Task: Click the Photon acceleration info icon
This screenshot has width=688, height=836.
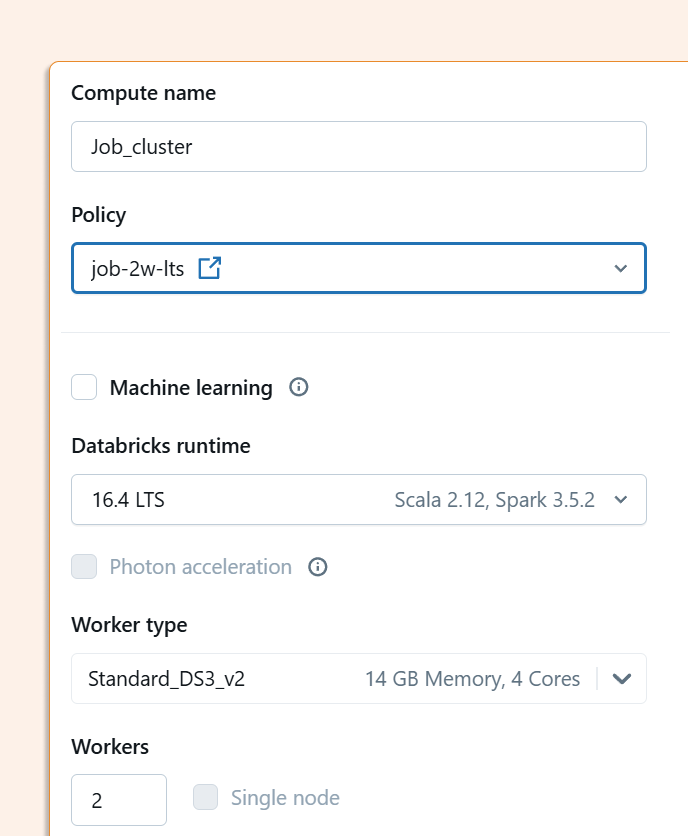Action: tap(318, 567)
